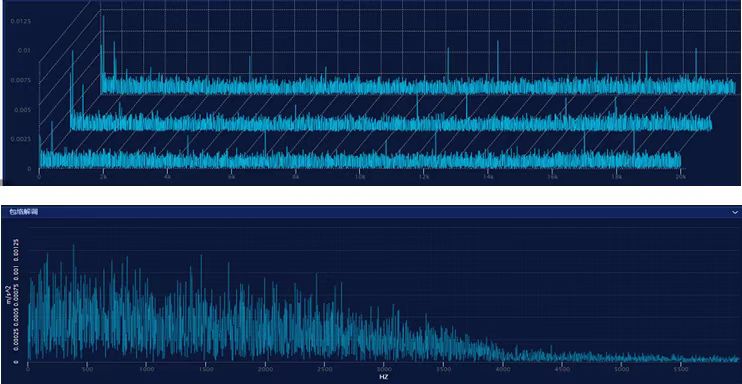
Task: Select the 5500 tick on envelope spectrum axis
Action: coord(681,369)
